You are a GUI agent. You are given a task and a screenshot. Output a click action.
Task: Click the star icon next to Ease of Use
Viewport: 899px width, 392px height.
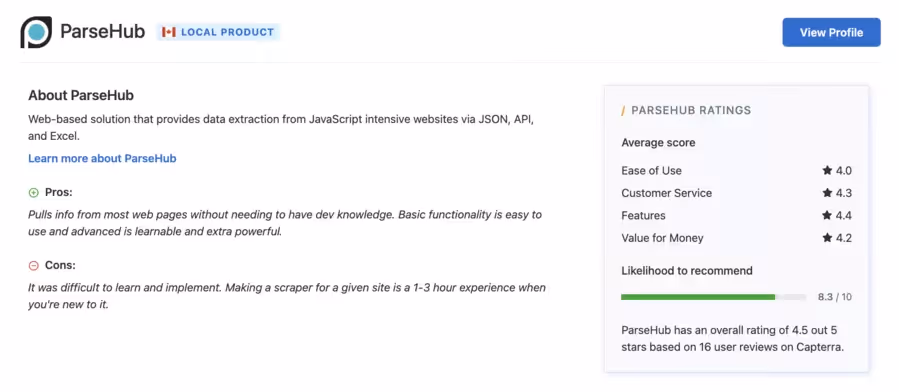point(827,170)
